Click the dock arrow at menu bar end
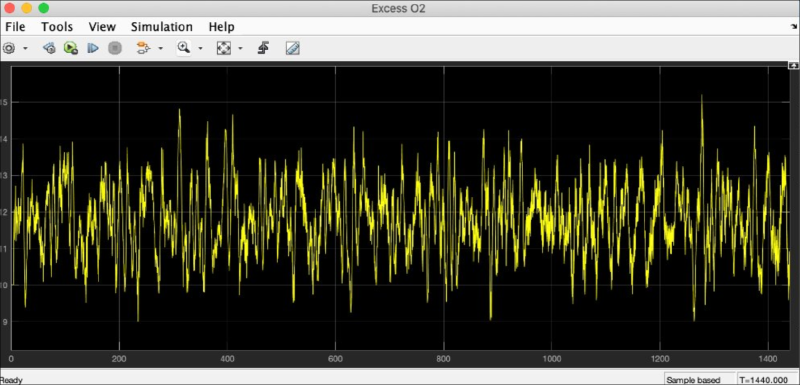This screenshot has width=800, height=385. [x=795, y=27]
